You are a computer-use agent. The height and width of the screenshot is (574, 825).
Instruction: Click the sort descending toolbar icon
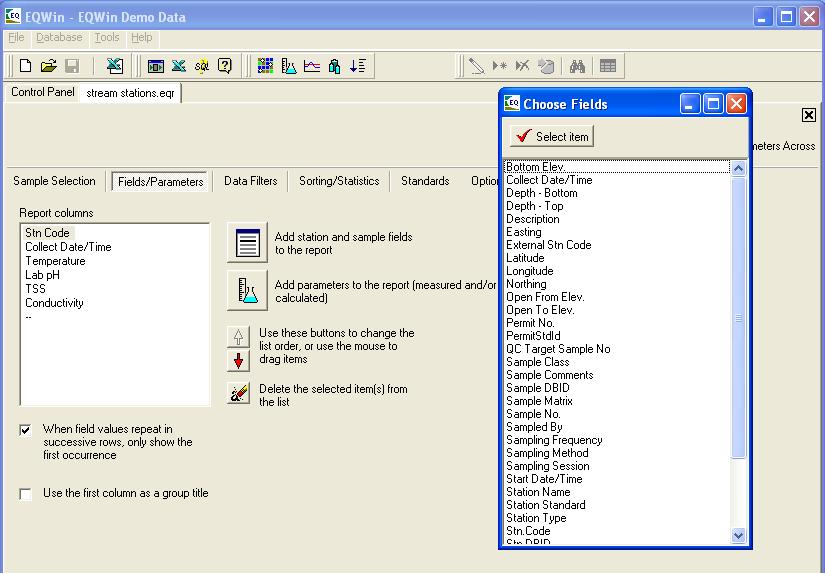[358, 66]
